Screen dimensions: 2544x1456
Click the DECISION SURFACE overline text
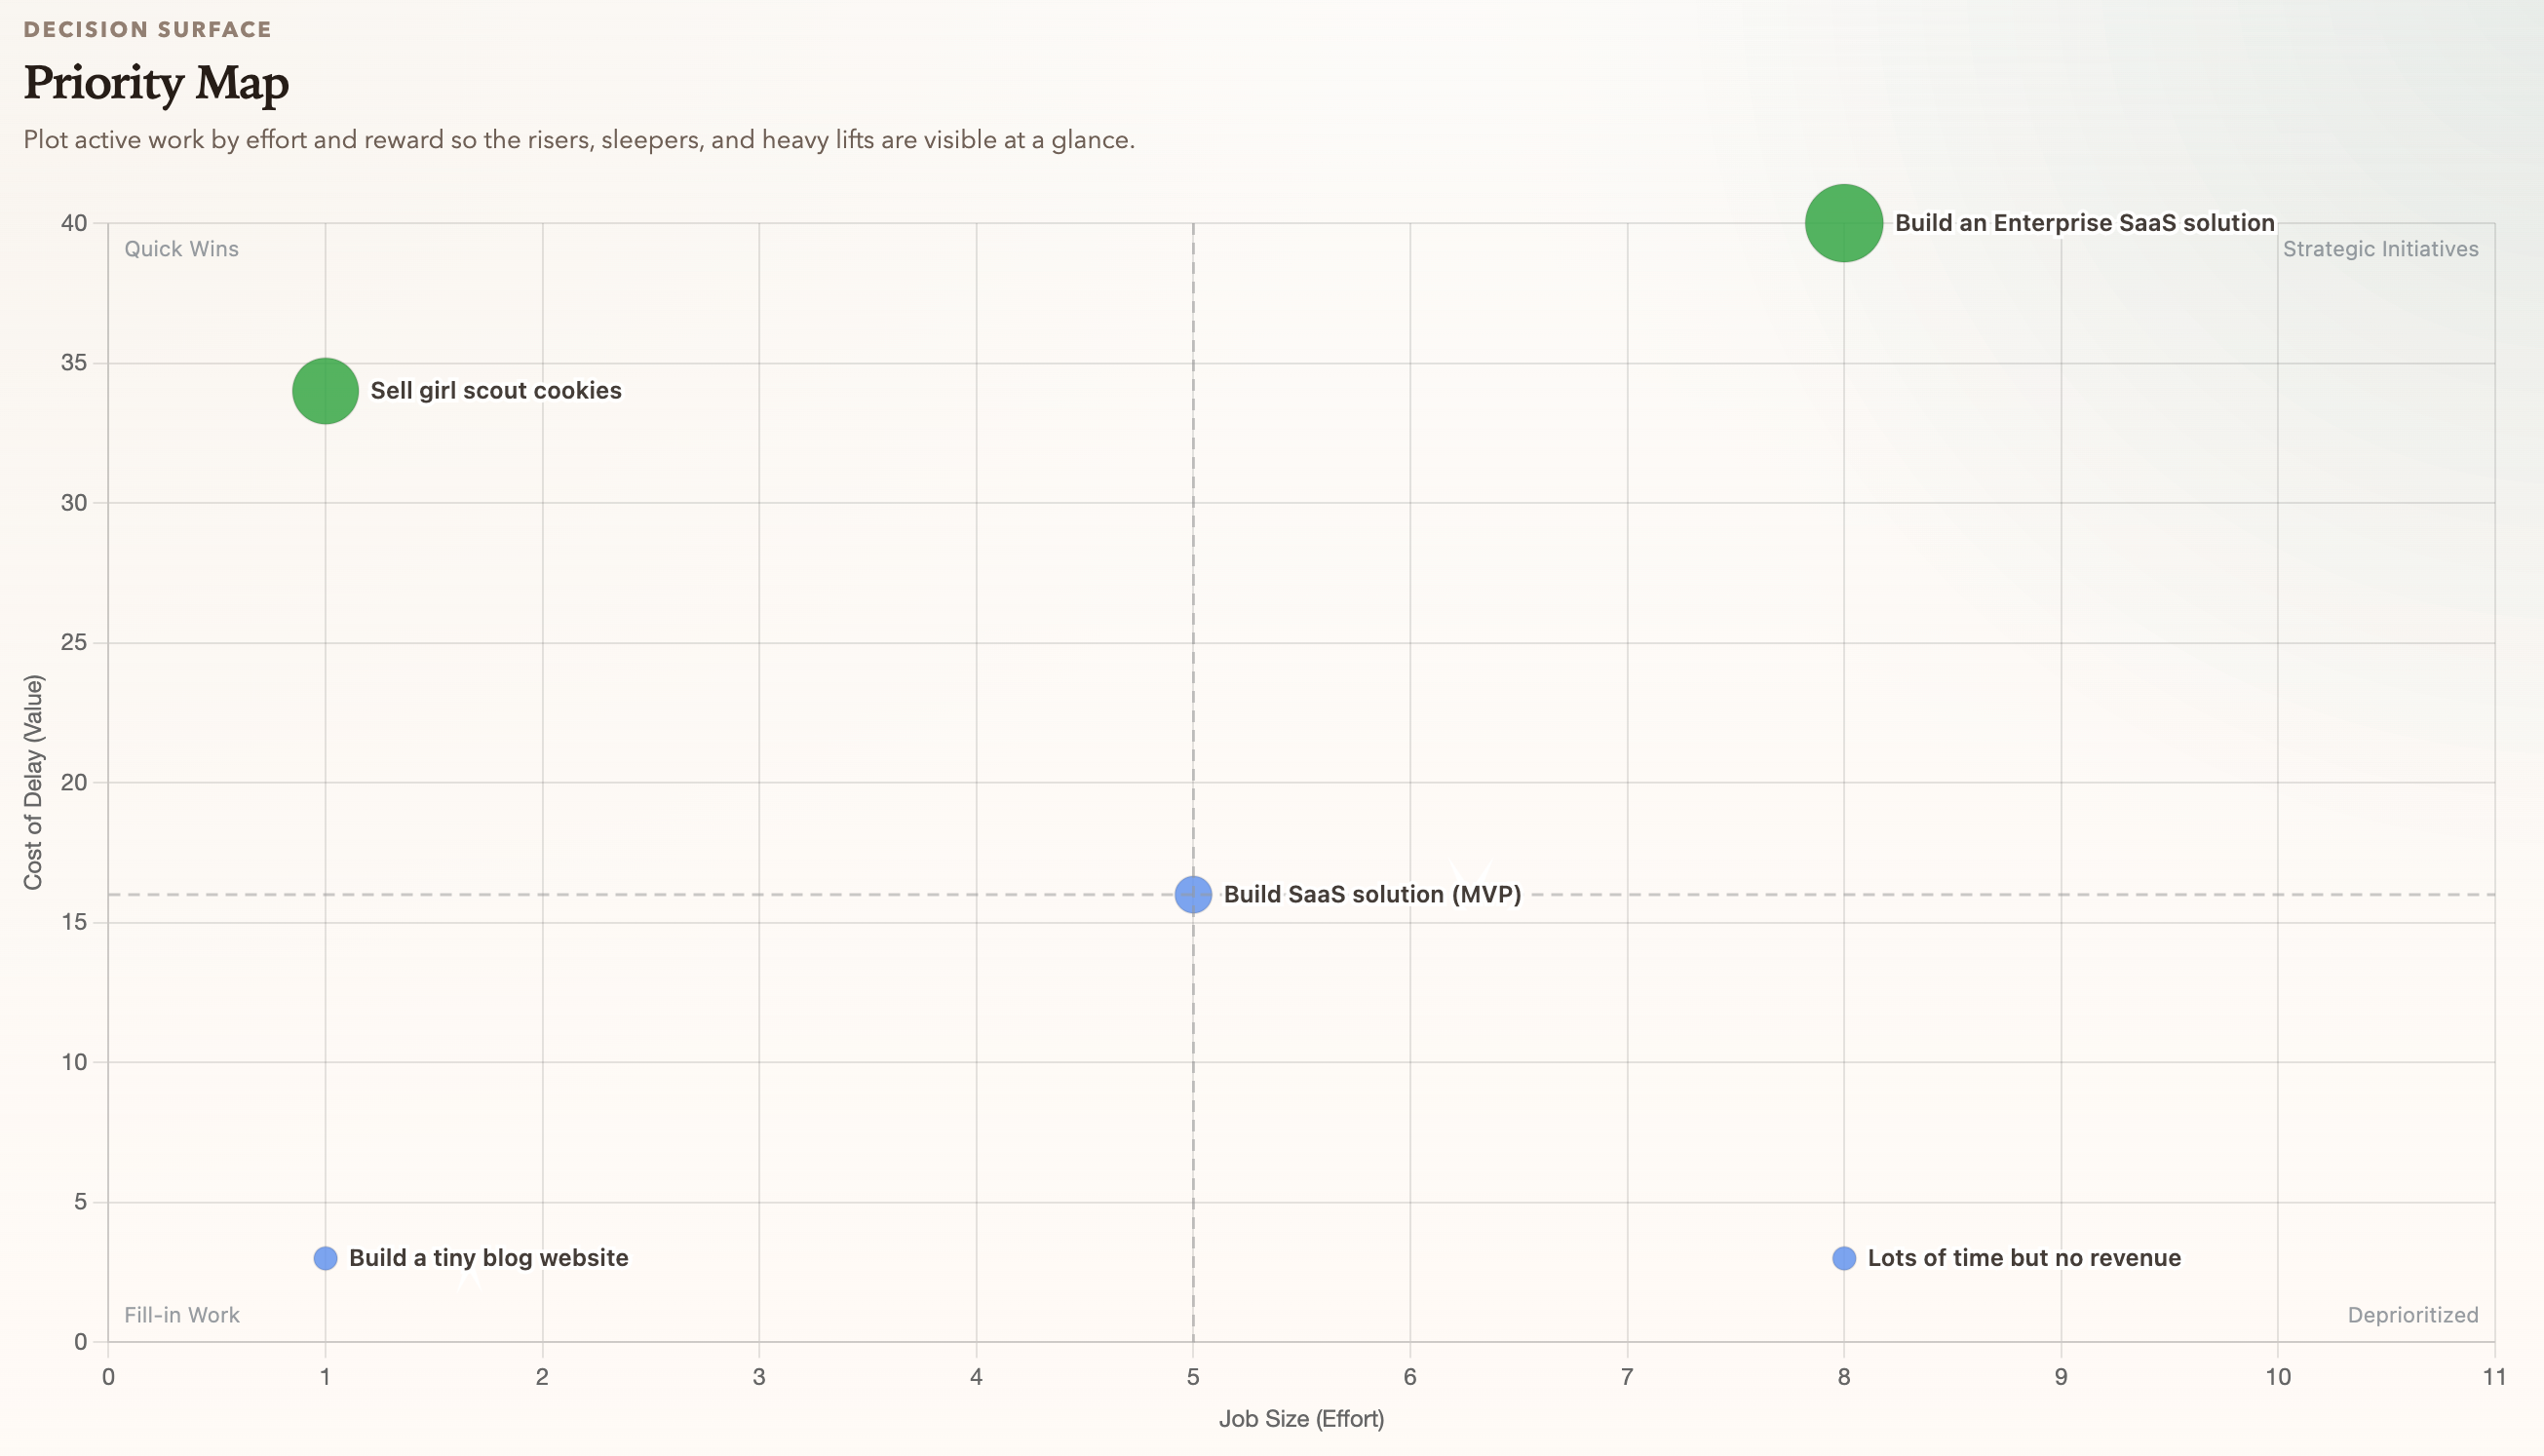tap(147, 30)
